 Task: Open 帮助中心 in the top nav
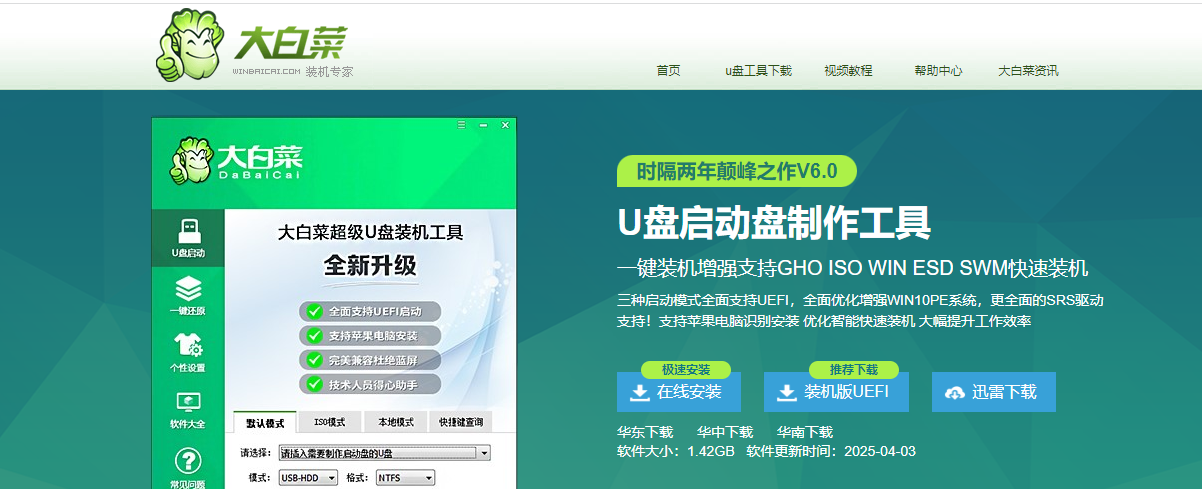click(x=938, y=71)
